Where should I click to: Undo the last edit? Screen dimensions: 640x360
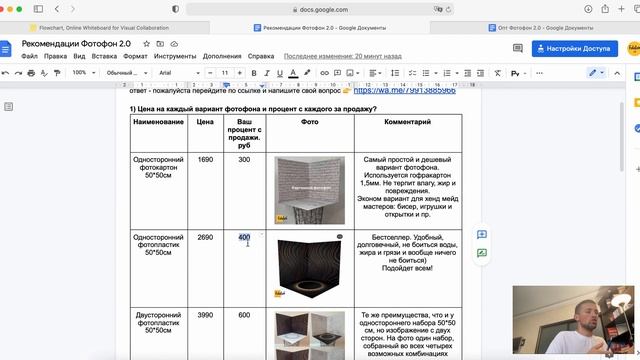click(5, 73)
